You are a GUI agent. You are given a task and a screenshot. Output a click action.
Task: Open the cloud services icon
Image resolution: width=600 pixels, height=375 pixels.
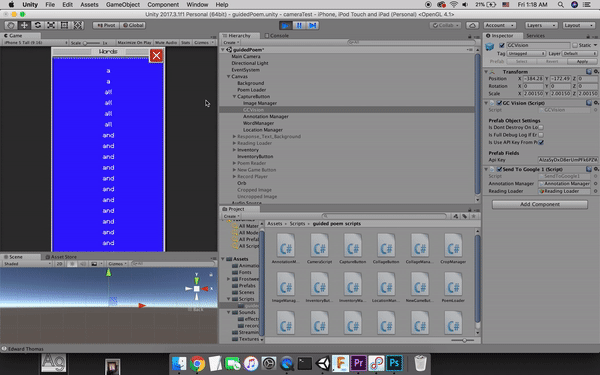472,25
